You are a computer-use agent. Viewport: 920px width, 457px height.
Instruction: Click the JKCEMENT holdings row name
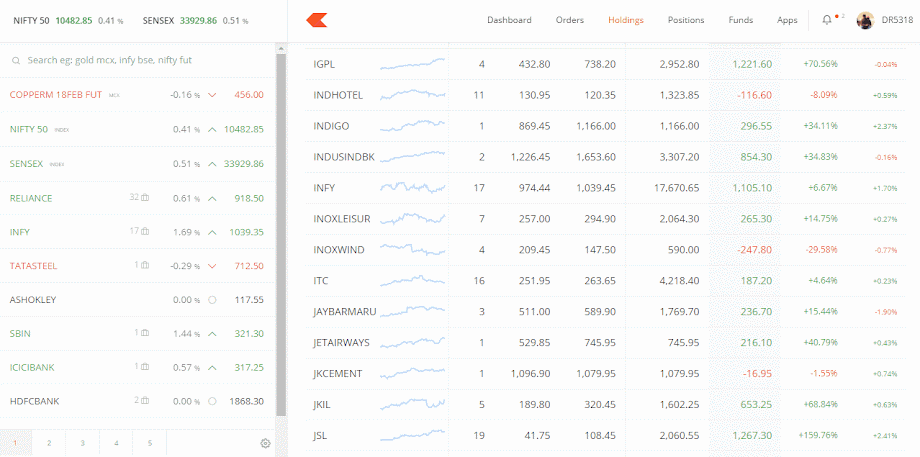pos(337,374)
